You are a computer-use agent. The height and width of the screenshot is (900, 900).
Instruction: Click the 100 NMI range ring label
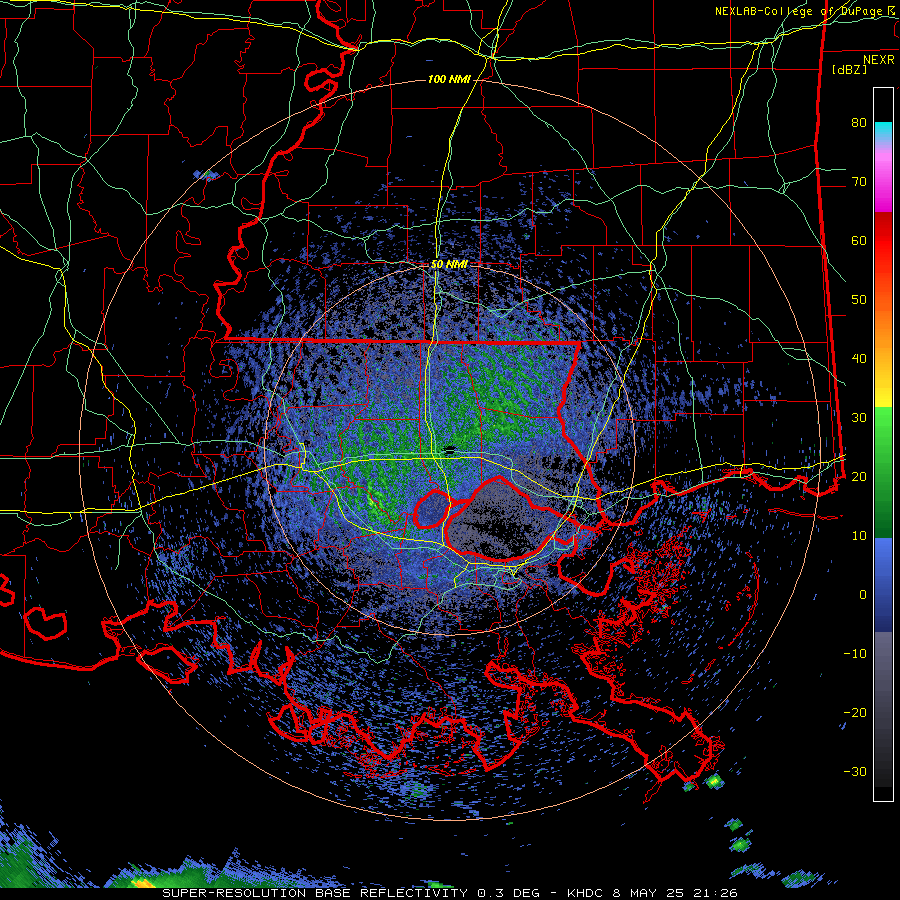(449, 79)
